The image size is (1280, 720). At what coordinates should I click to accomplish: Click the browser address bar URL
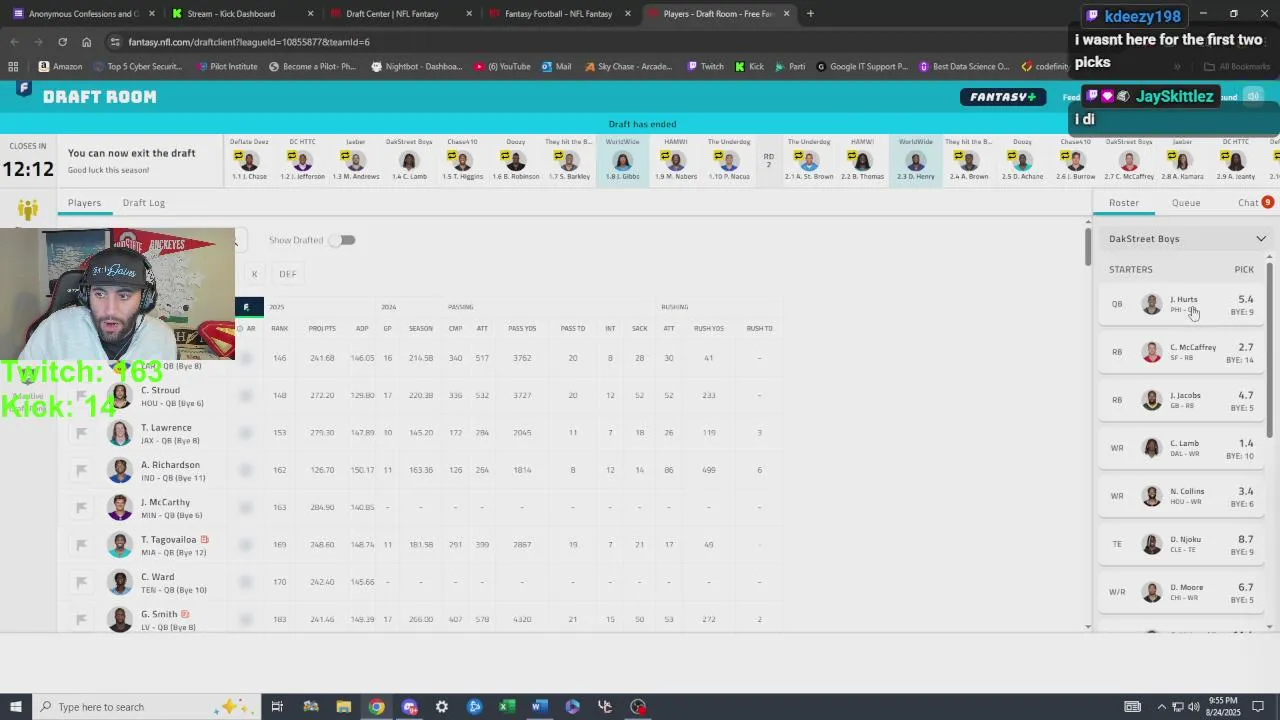[249, 42]
